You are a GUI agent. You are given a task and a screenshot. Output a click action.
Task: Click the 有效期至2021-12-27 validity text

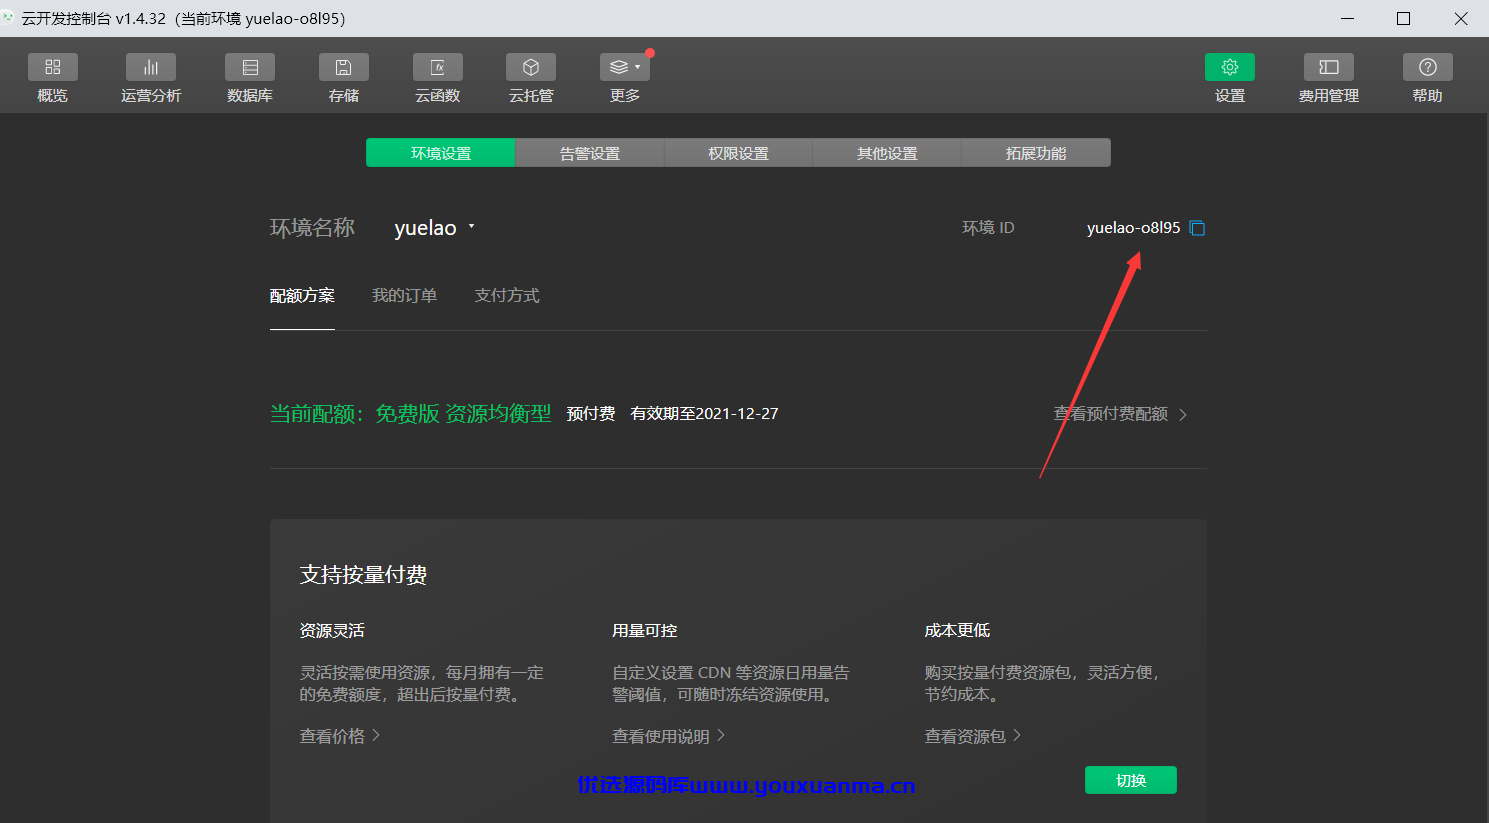(705, 414)
